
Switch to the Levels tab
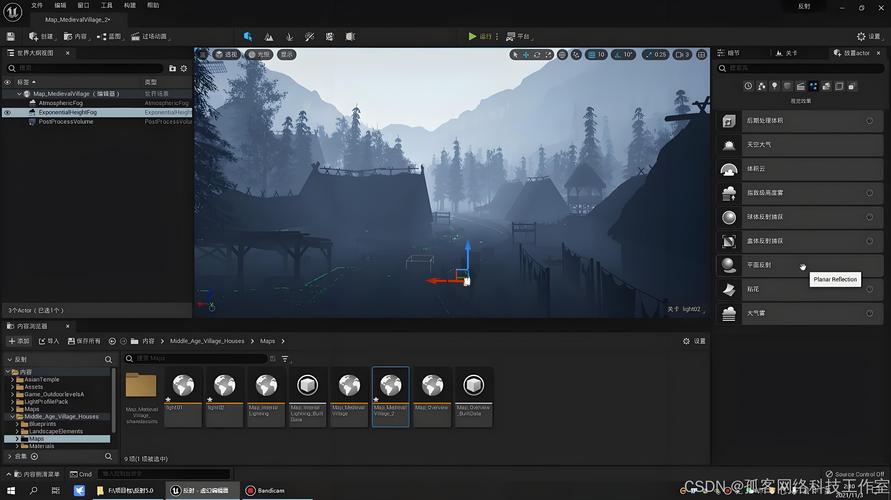[787, 53]
